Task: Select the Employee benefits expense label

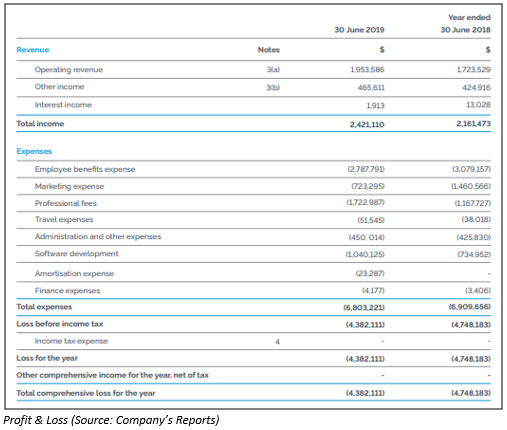Action: pos(85,169)
